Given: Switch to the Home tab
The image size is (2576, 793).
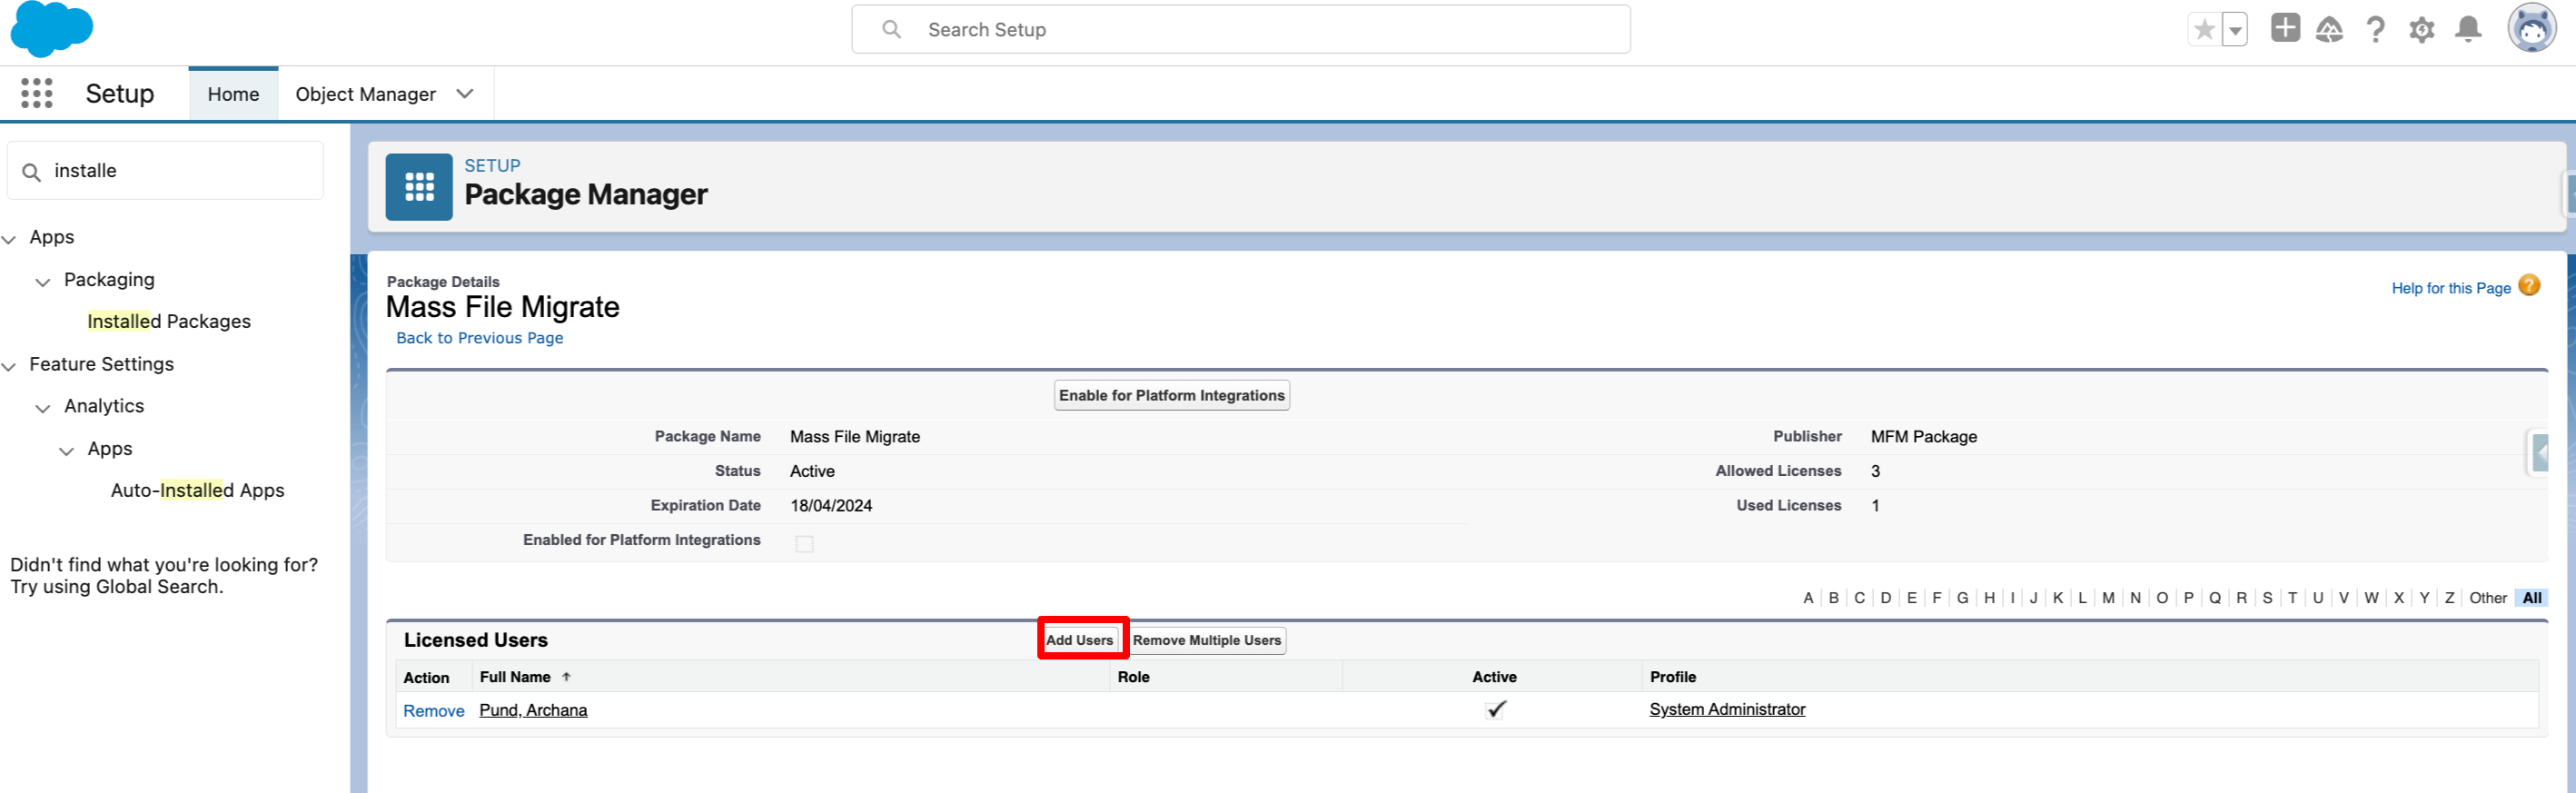Looking at the screenshot, I should coord(233,94).
